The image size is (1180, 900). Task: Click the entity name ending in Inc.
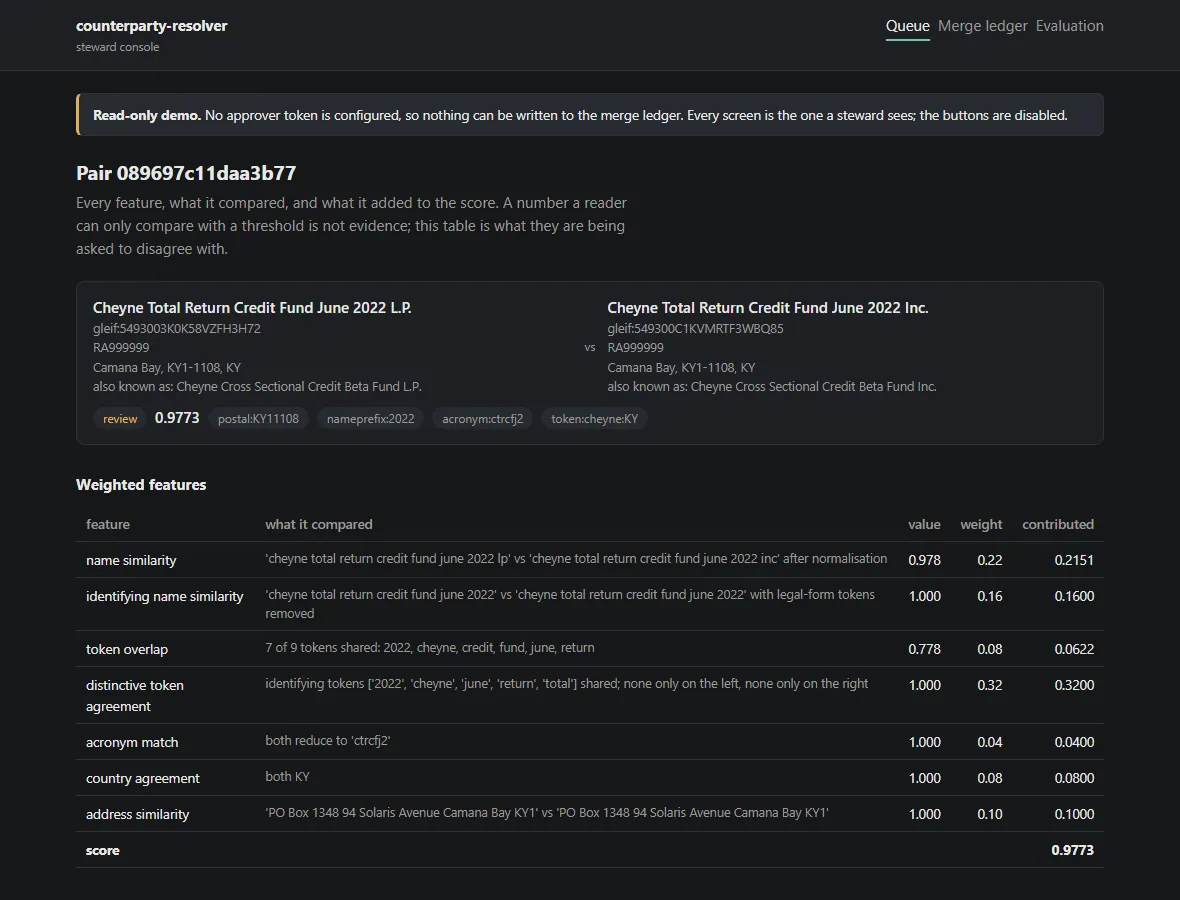tap(768, 308)
